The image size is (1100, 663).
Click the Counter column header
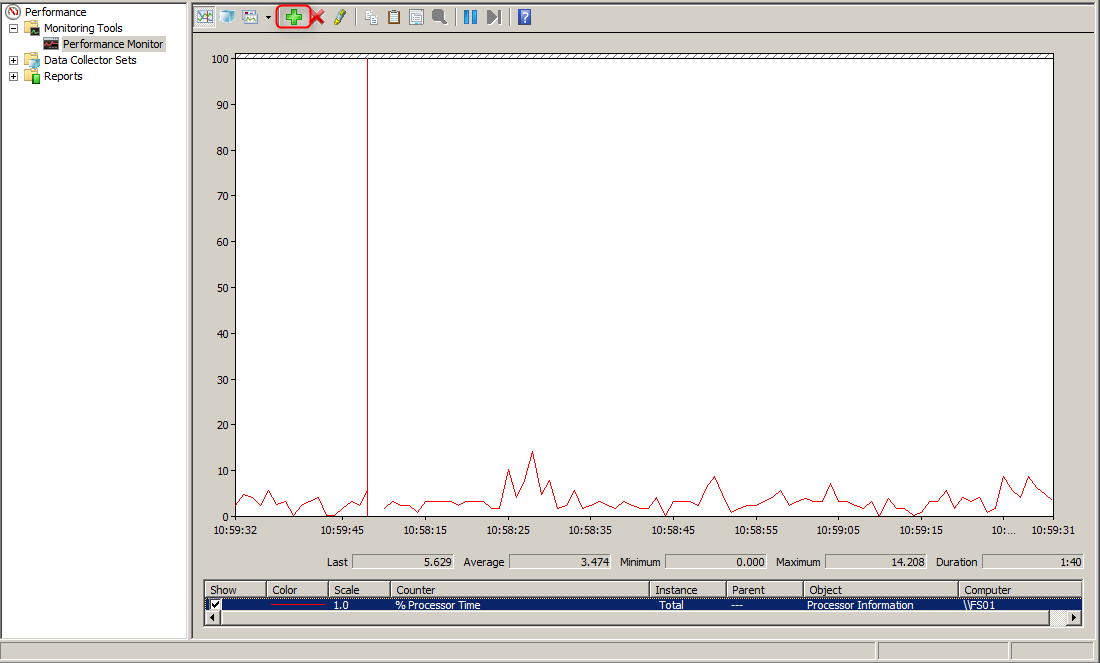[520, 590]
